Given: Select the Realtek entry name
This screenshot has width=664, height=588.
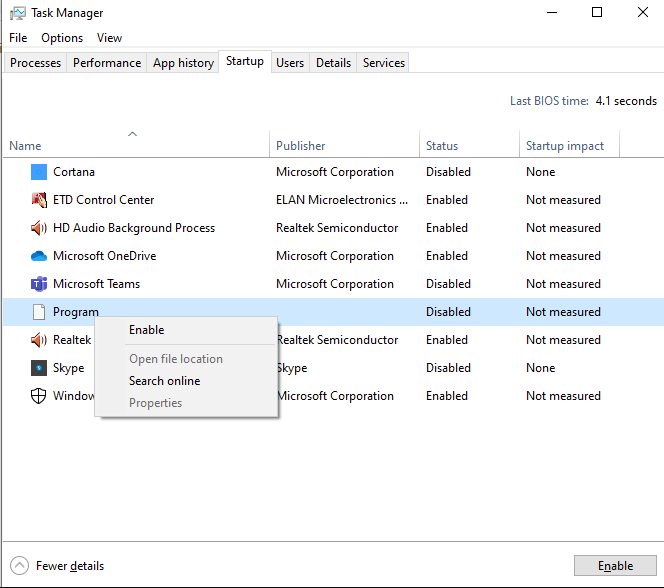Looking at the screenshot, I should 72,340.
